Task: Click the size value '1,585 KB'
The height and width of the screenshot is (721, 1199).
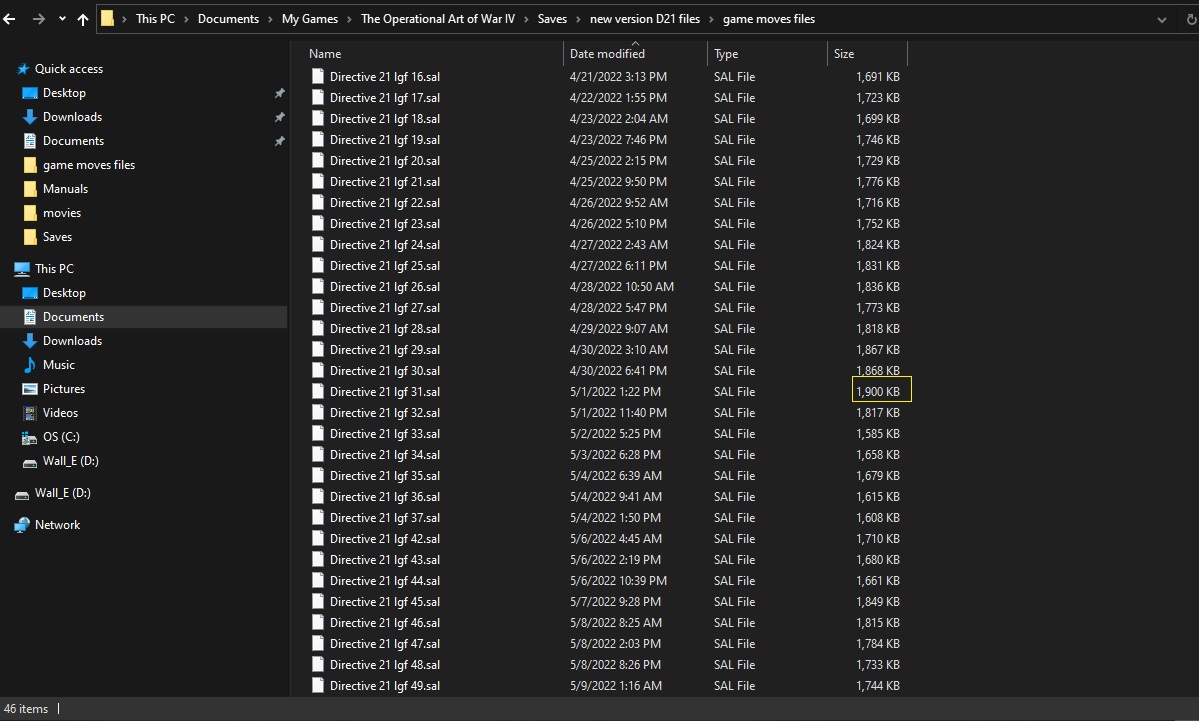Action: click(878, 434)
